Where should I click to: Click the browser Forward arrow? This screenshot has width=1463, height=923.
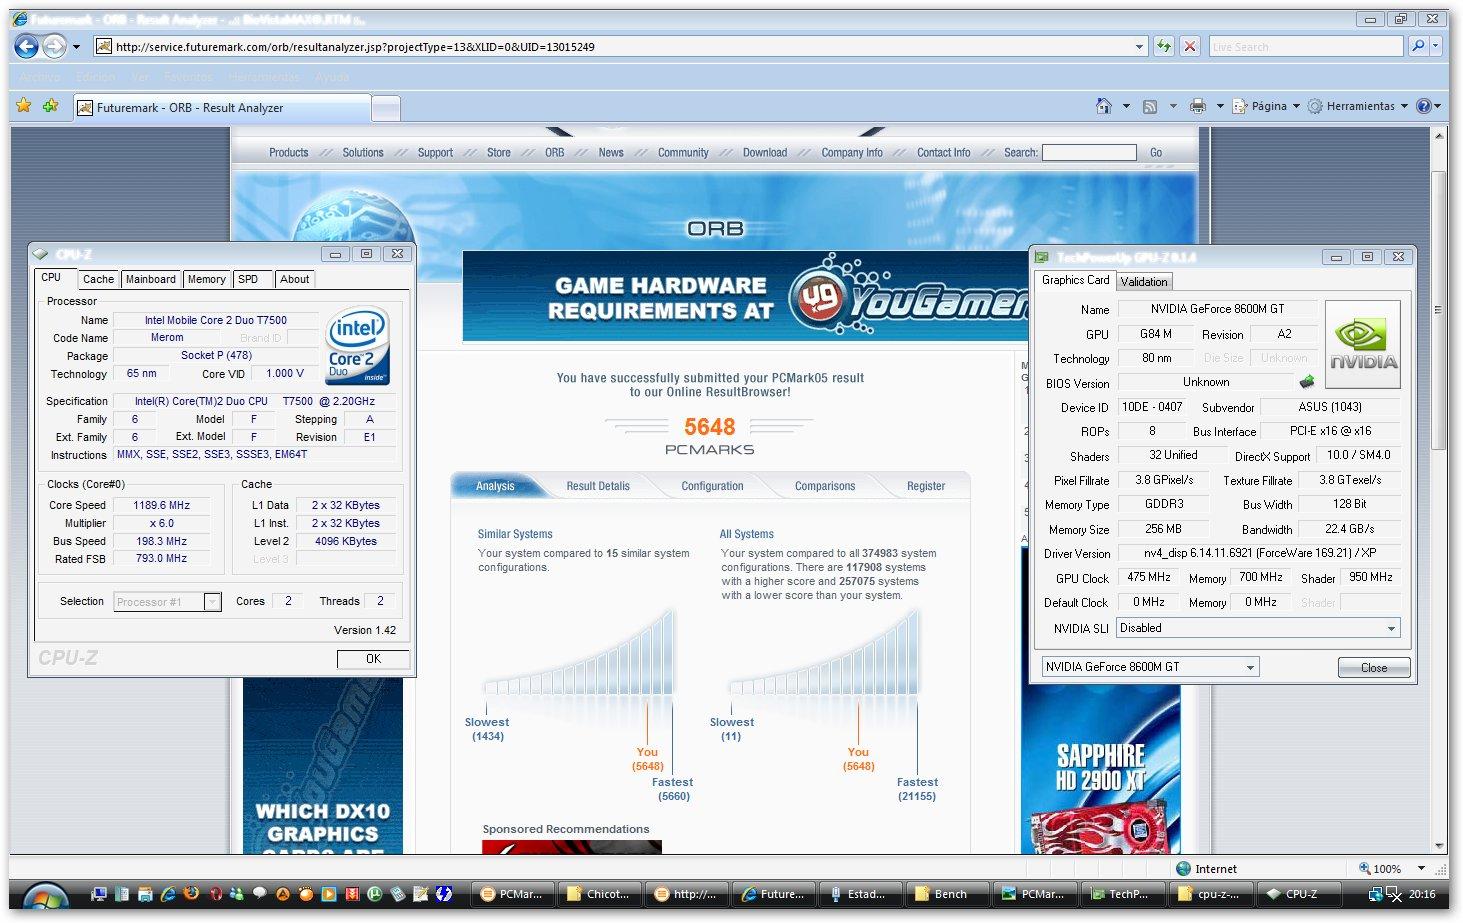(54, 46)
